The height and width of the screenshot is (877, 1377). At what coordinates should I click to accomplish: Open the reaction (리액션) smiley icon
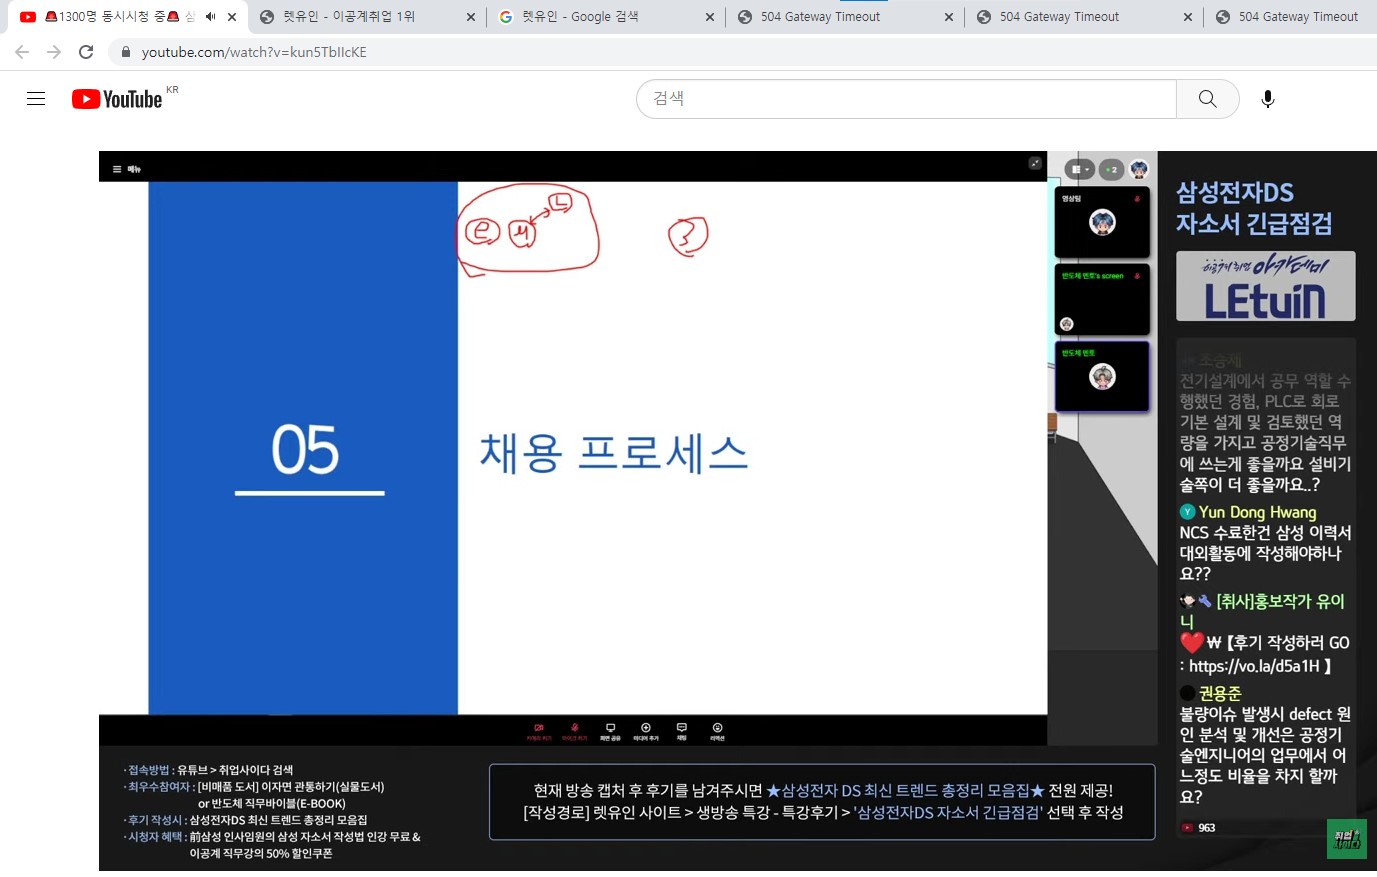pyautogui.click(x=717, y=730)
